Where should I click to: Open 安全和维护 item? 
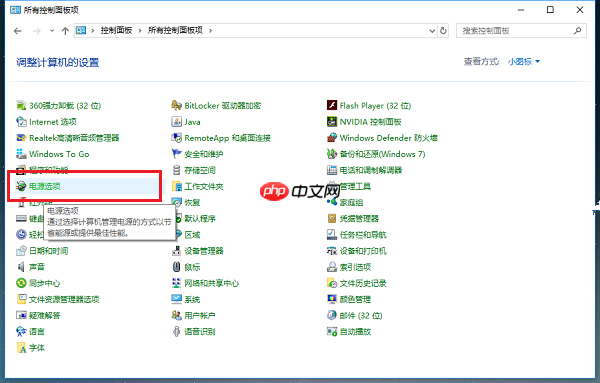point(197,154)
